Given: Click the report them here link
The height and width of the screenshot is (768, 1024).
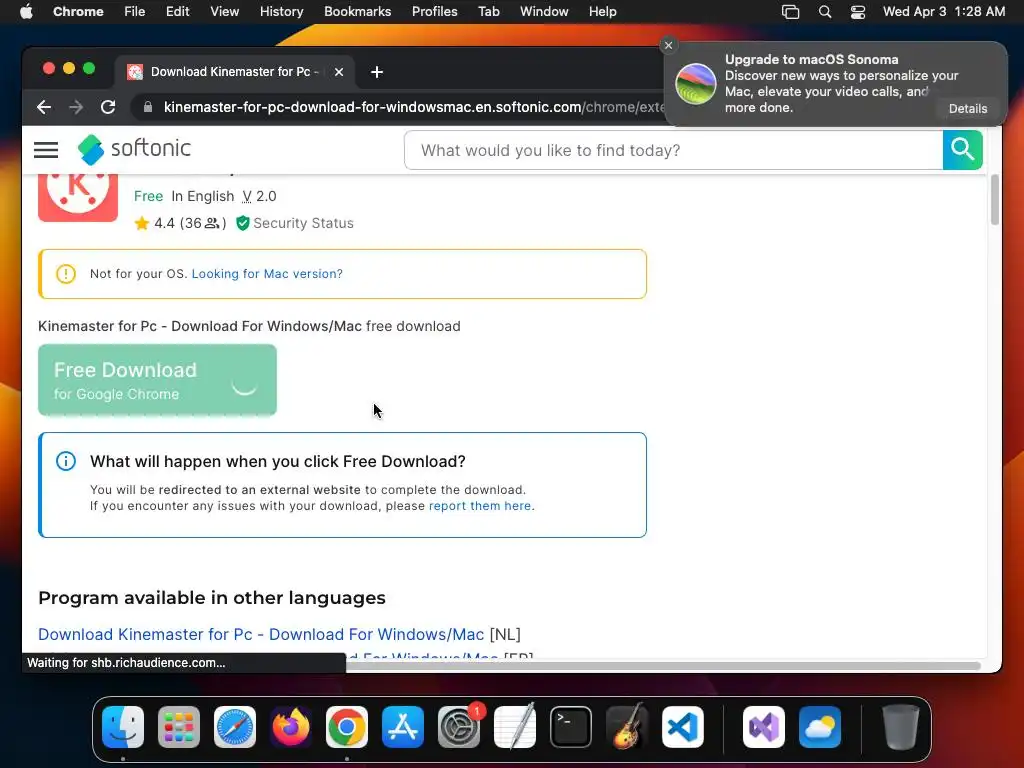Looking at the screenshot, I should (480, 505).
